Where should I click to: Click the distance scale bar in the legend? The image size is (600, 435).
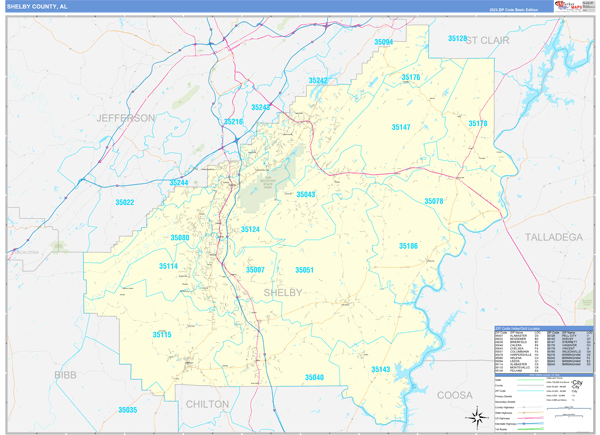(x=569, y=408)
